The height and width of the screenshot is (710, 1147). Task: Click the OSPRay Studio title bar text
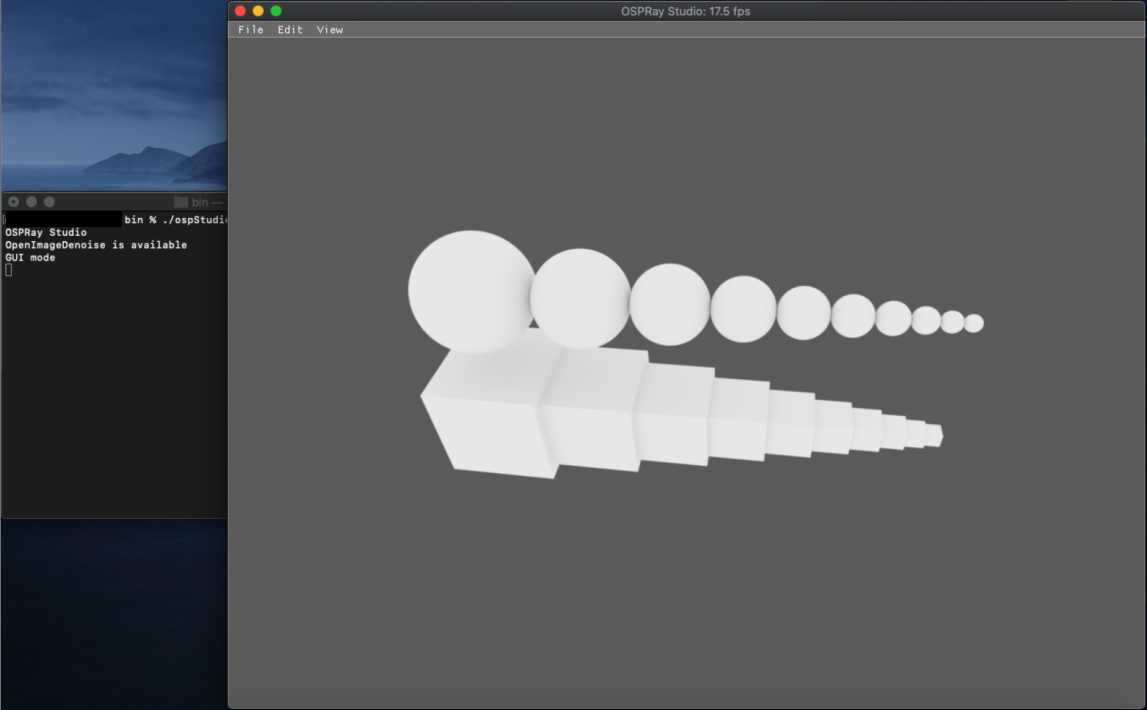tap(685, 11)
